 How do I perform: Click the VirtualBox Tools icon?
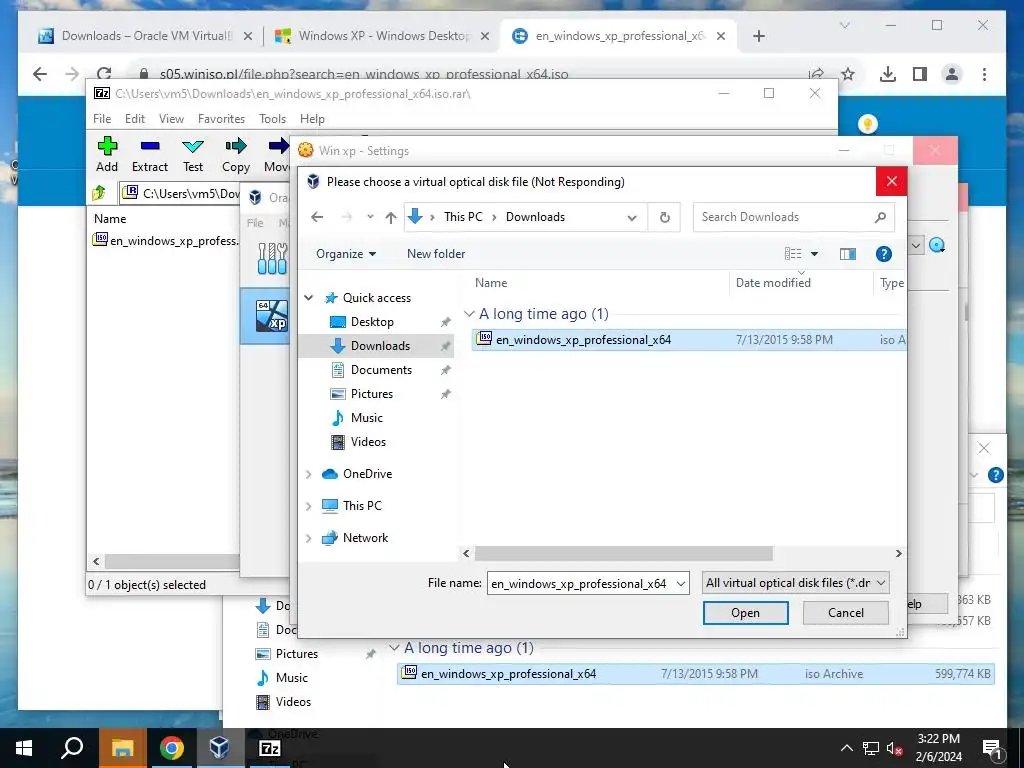pyautogui.click(x=272, y=259)
